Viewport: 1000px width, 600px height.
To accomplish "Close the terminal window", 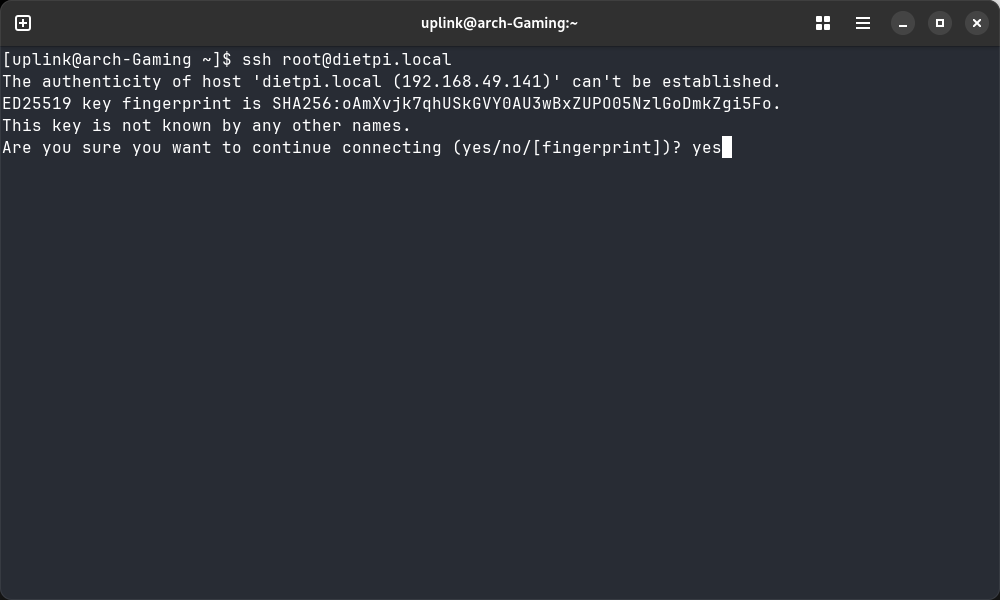I will pos(977,23).
